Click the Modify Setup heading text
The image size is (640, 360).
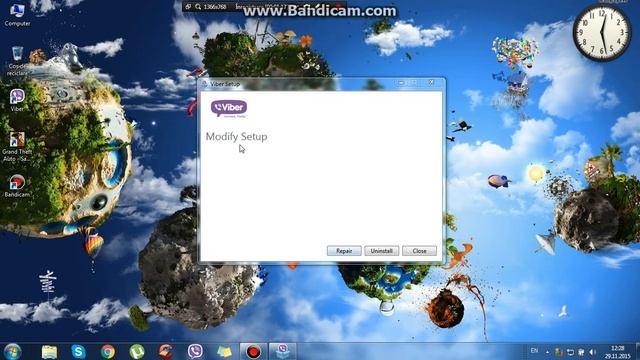236,137
